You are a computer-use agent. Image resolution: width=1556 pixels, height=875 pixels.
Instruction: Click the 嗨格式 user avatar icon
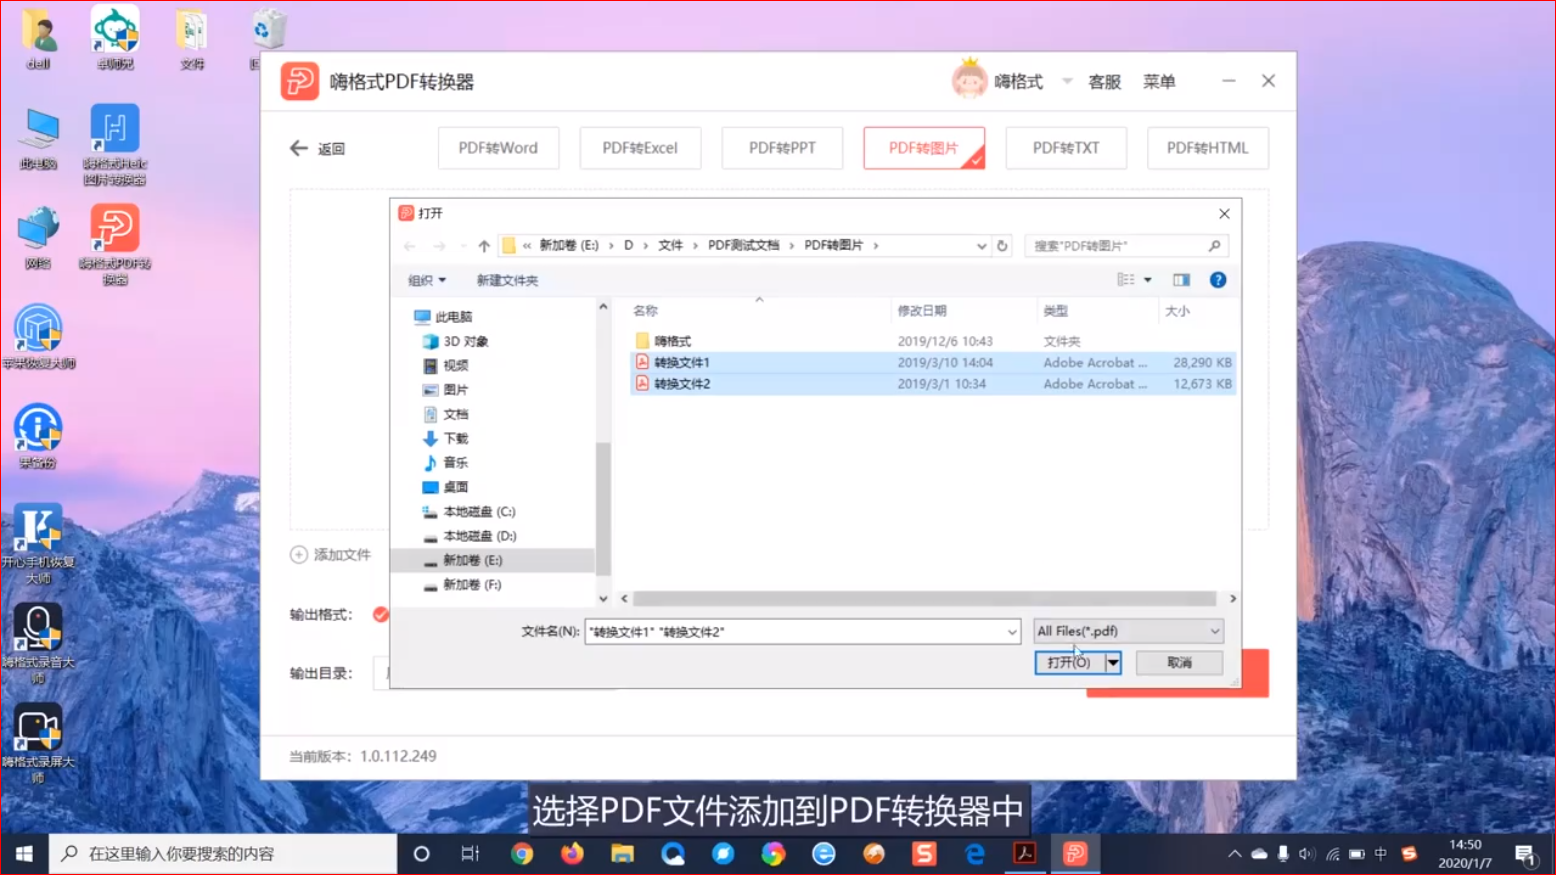(969, 79)
